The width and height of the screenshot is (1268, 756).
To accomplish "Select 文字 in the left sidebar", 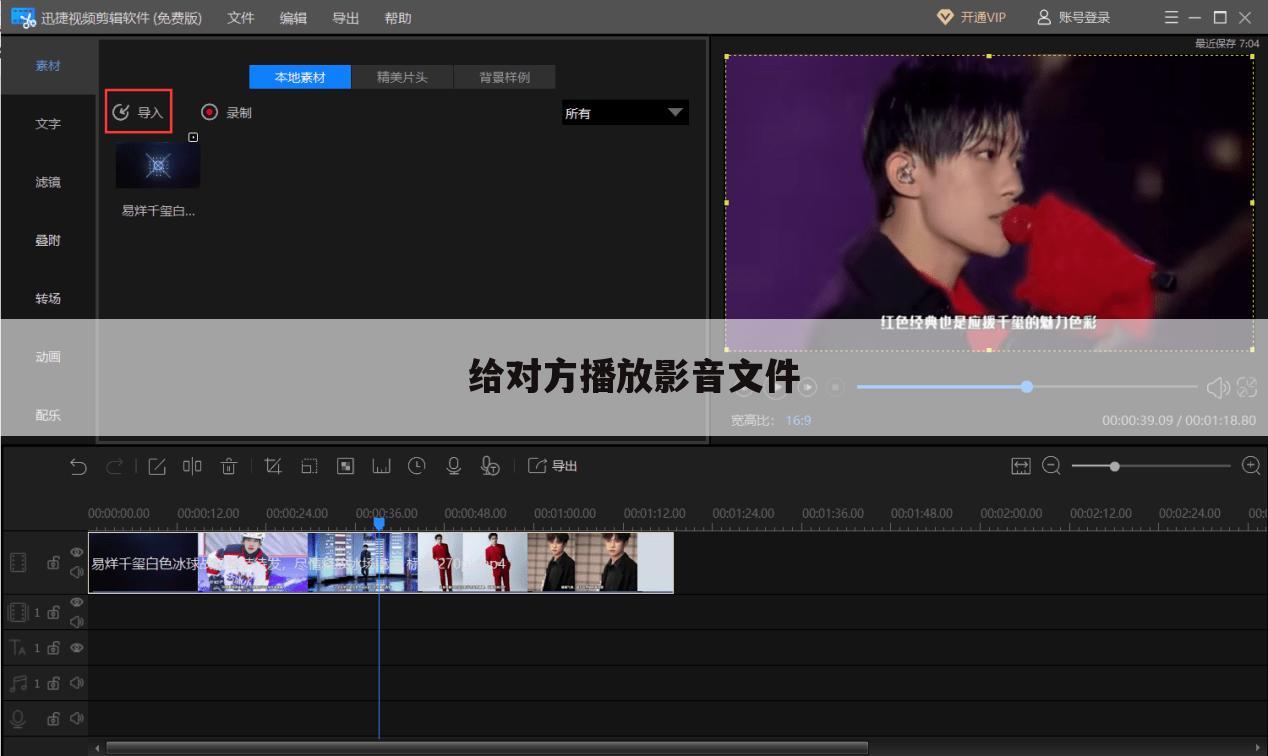I will [48, 124].
